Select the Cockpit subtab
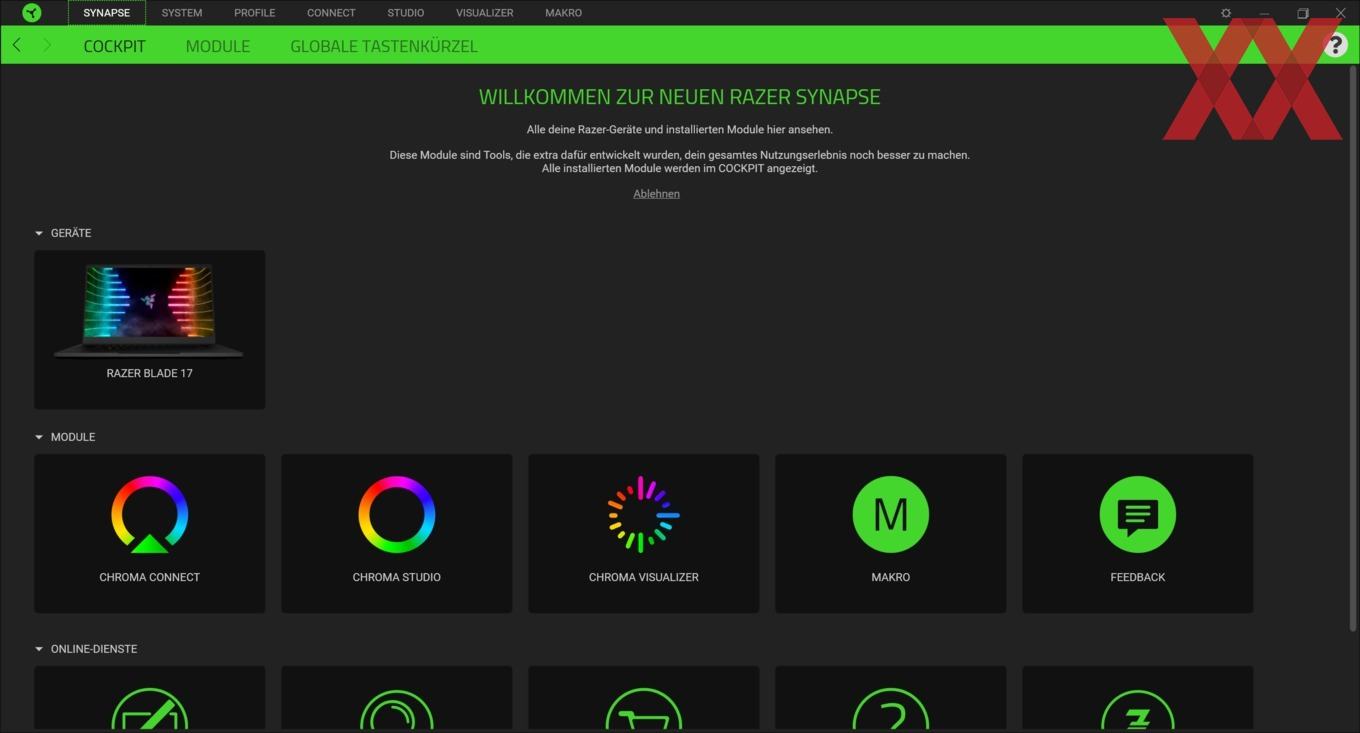The width and height of the screenshot is (1360, 733). [x=115, y=46]
